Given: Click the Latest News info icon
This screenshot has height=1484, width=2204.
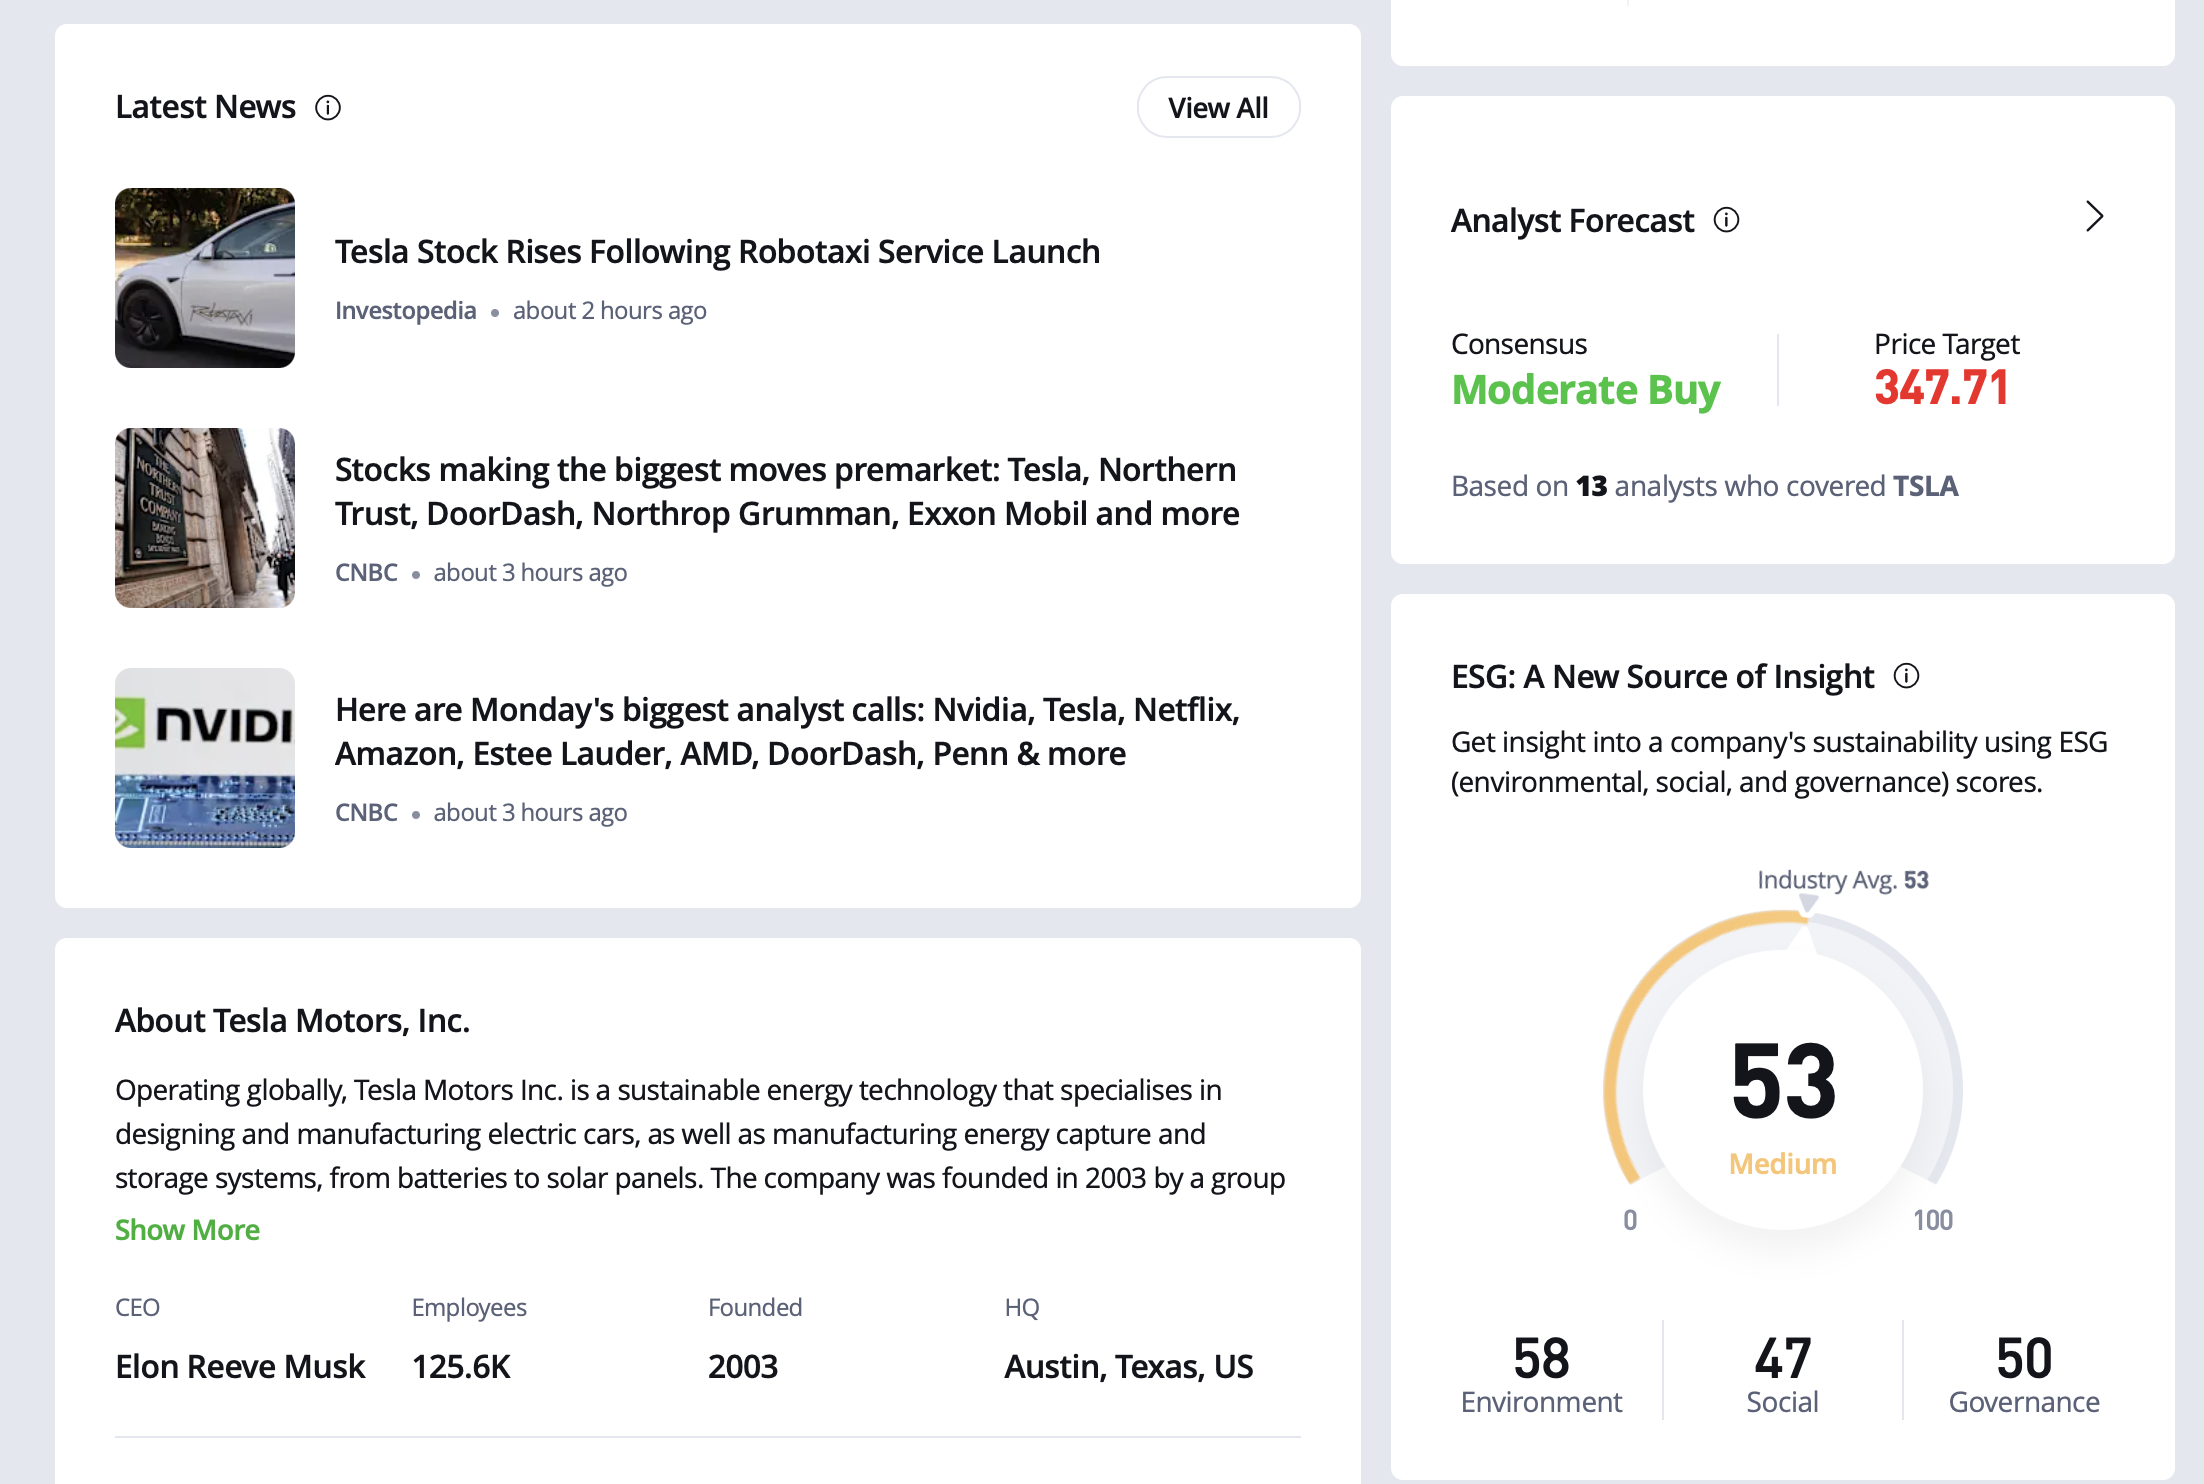Looking at the screenshot, I should pyautogui.click(x=328, y=107).
